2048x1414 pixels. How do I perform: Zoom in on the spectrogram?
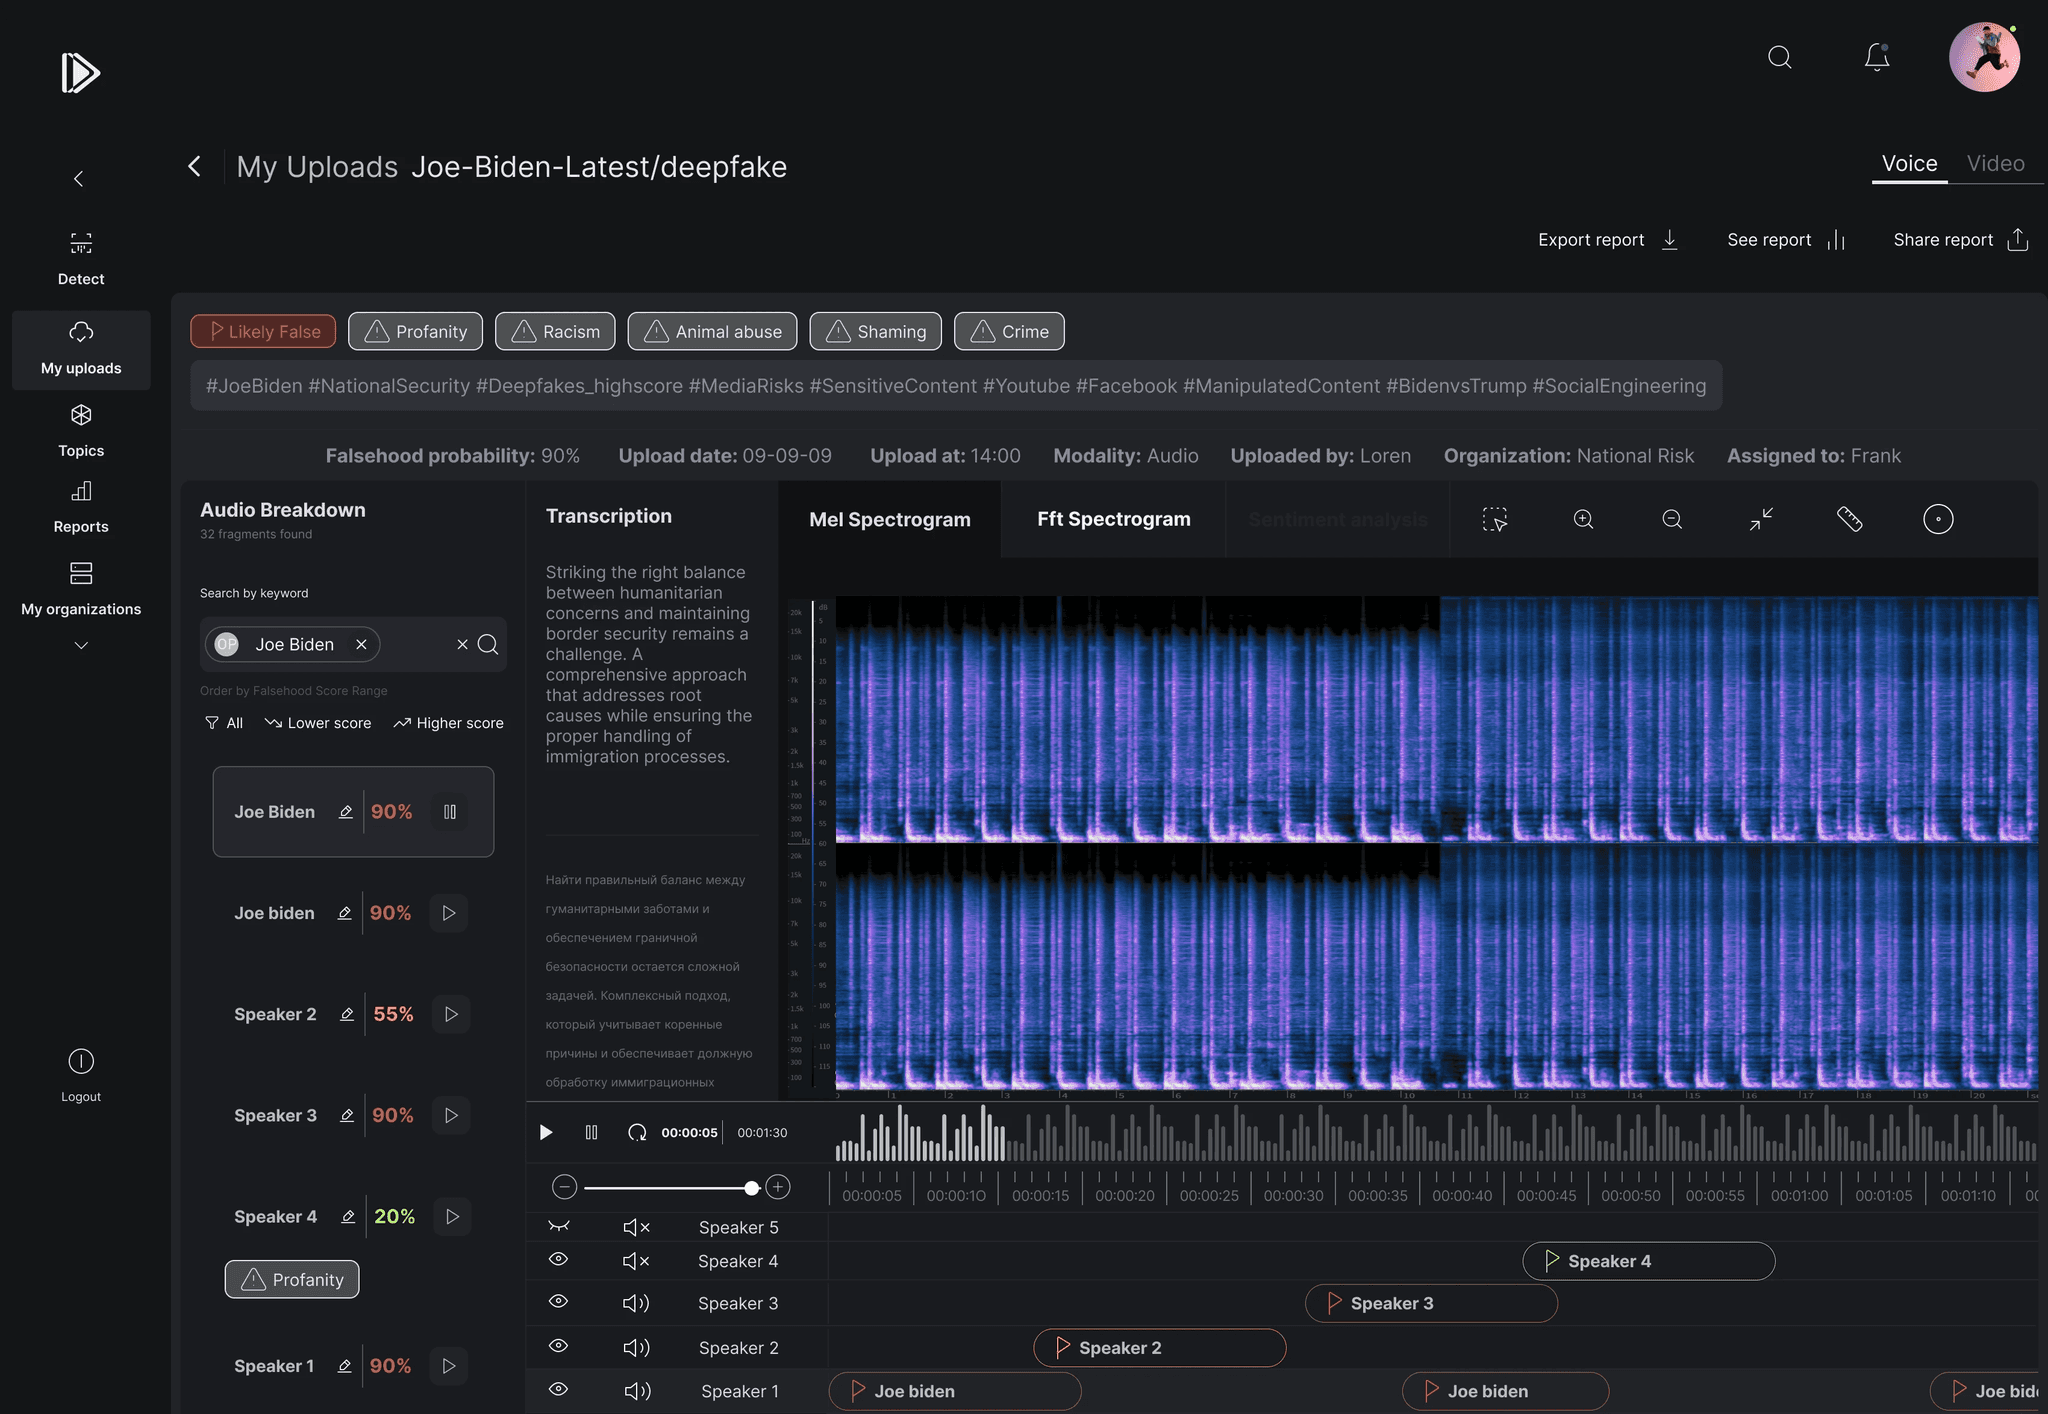coord(1583,519)
